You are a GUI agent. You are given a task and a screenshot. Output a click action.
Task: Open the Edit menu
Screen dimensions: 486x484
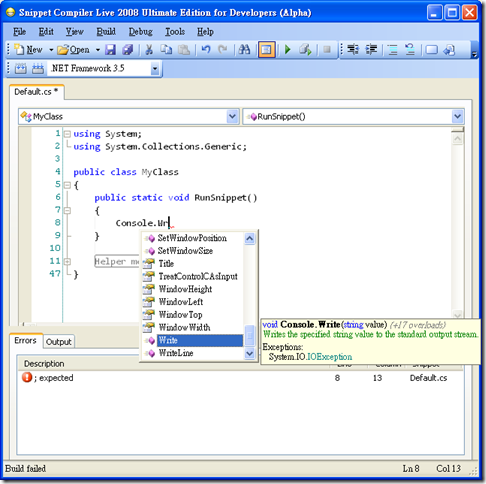tap(46, 32)
